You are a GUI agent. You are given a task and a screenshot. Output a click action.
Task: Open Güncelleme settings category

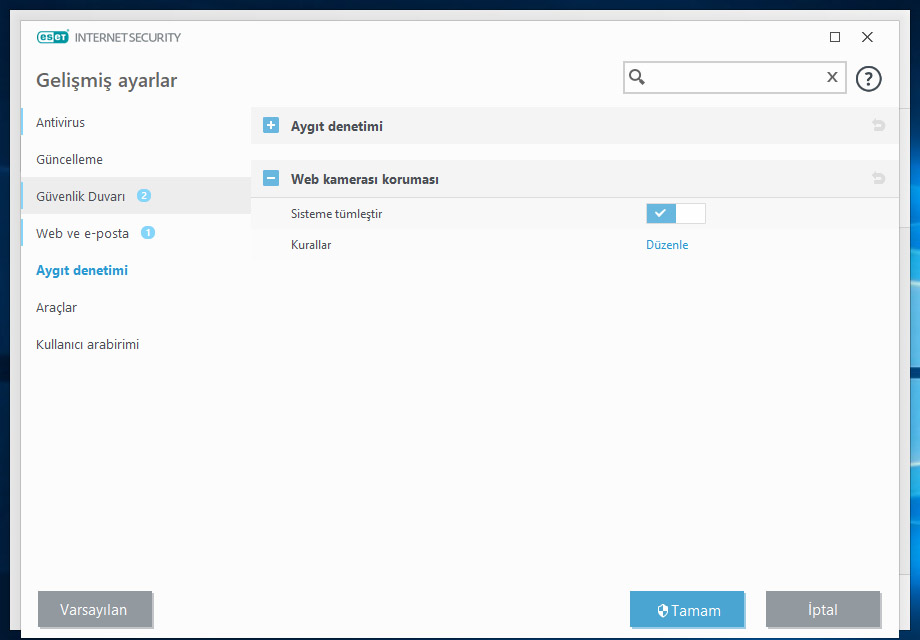[69, 160]
